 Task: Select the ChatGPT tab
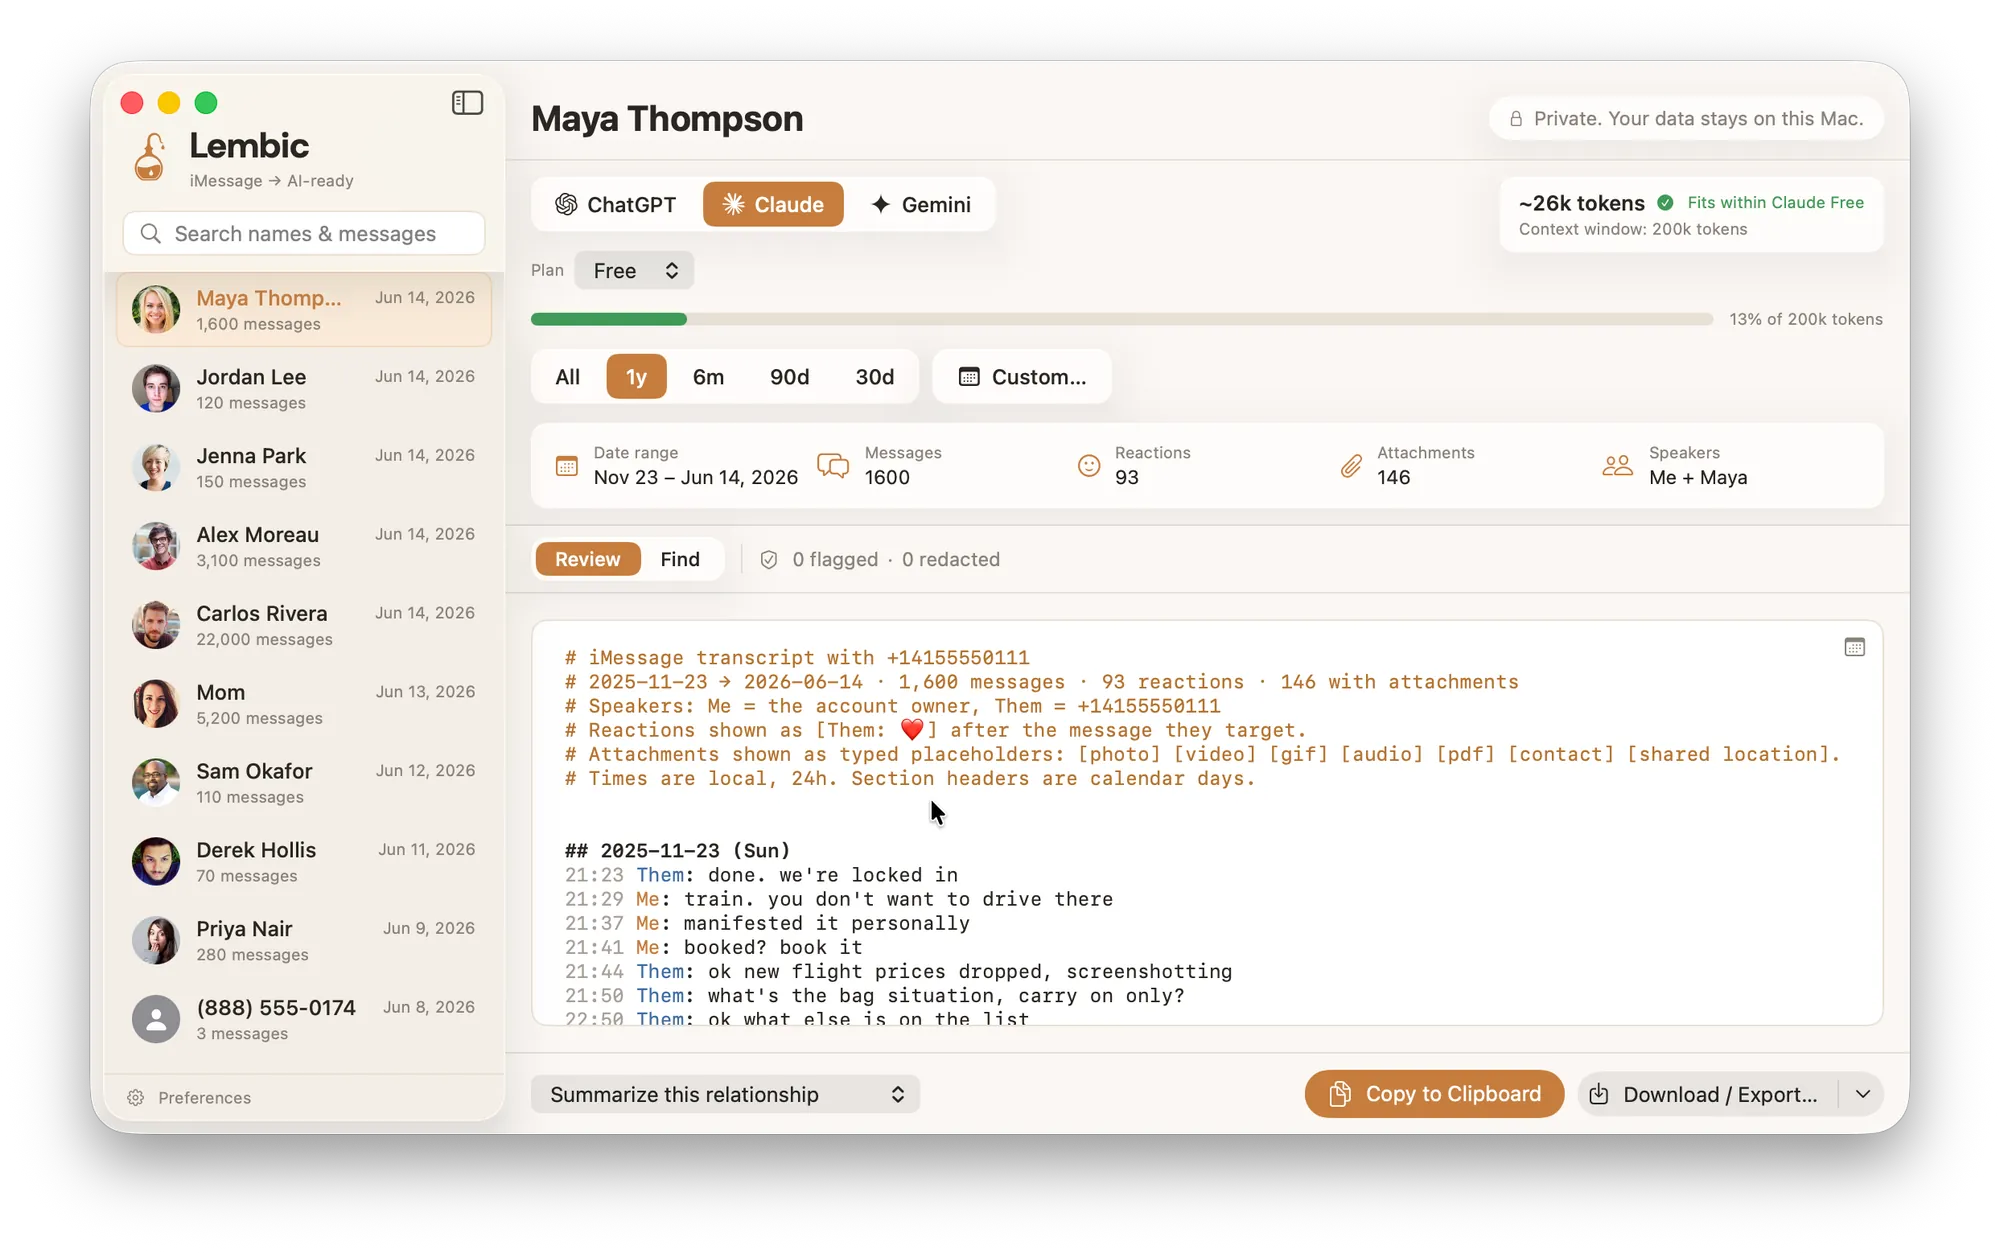click(616, 204)
